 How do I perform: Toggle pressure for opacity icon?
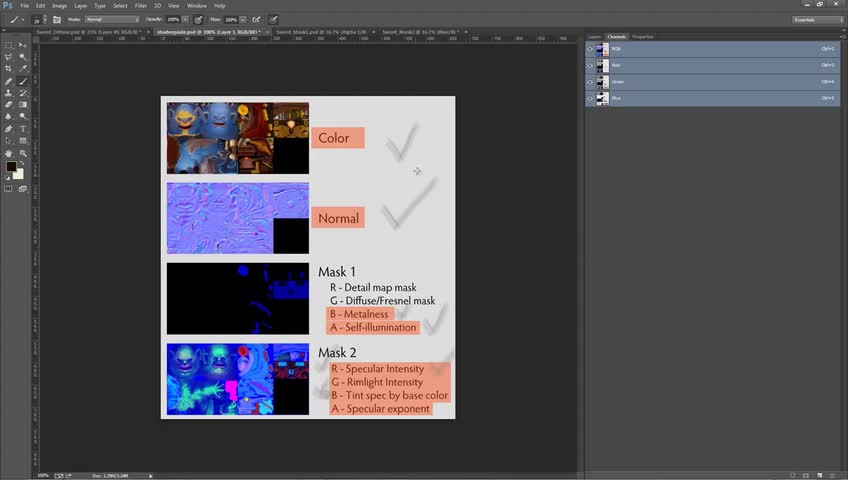(x=198, y=19)
